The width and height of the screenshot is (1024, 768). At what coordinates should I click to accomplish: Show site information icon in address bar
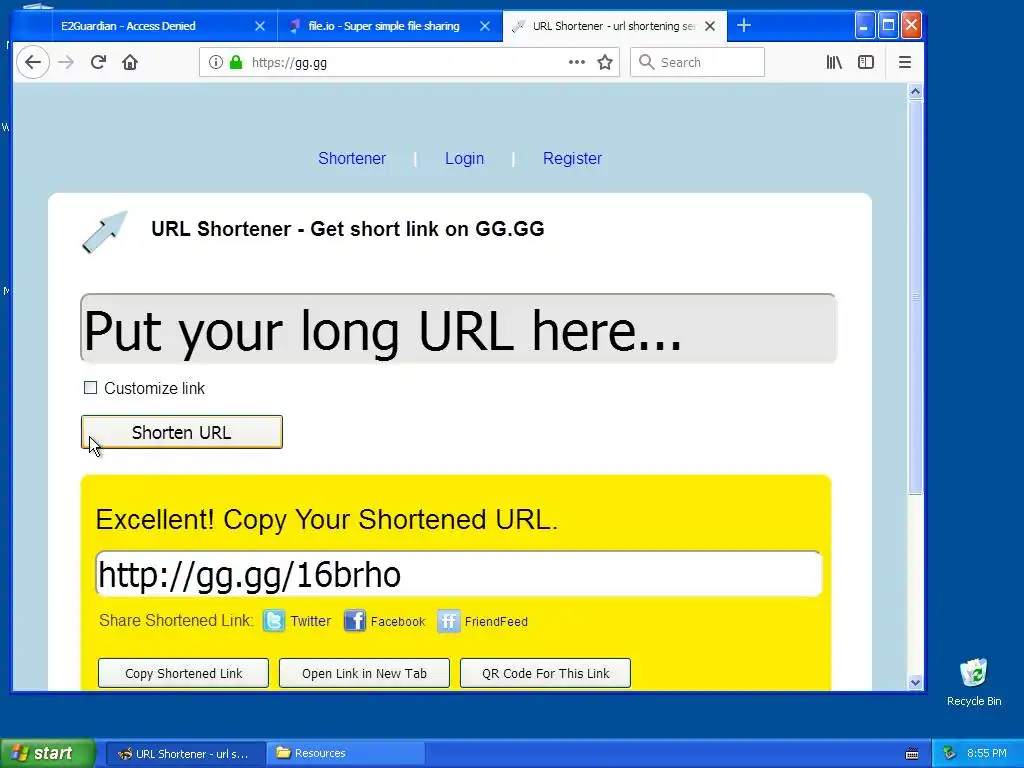tap(216, 63)
